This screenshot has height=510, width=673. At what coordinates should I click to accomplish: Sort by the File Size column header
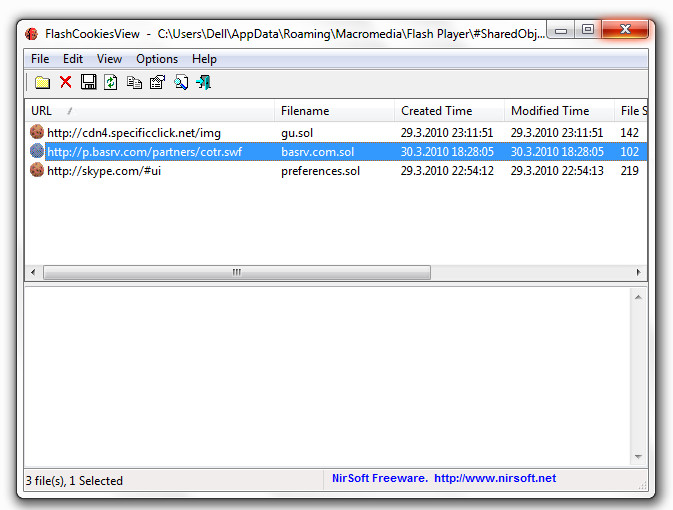coord(631,111)
